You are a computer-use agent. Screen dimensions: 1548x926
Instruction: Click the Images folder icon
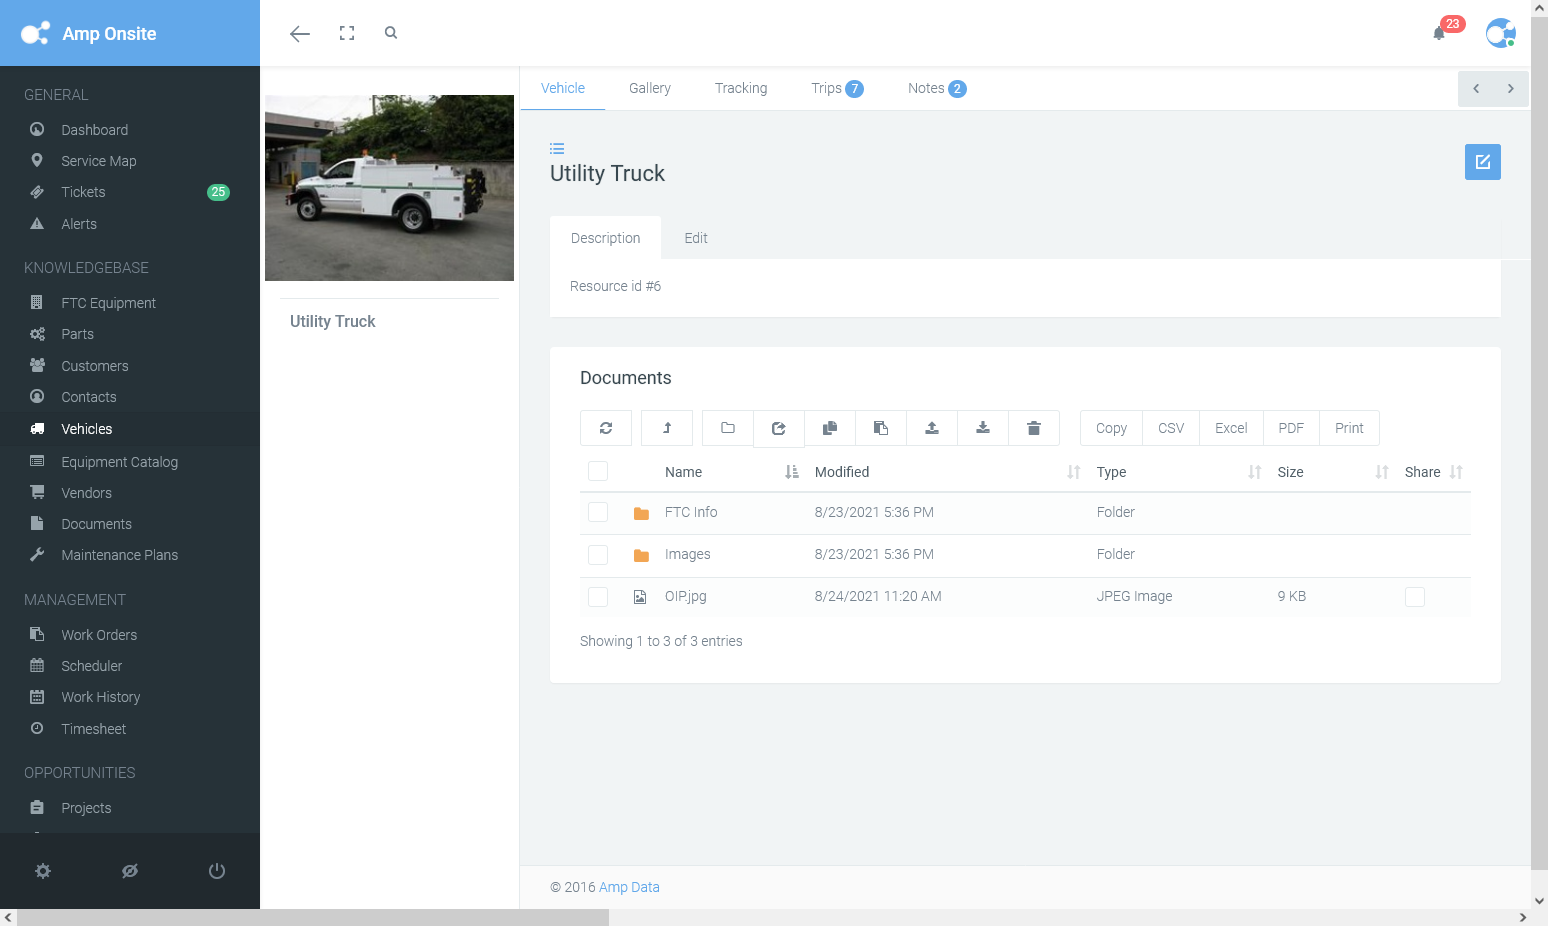642,555
